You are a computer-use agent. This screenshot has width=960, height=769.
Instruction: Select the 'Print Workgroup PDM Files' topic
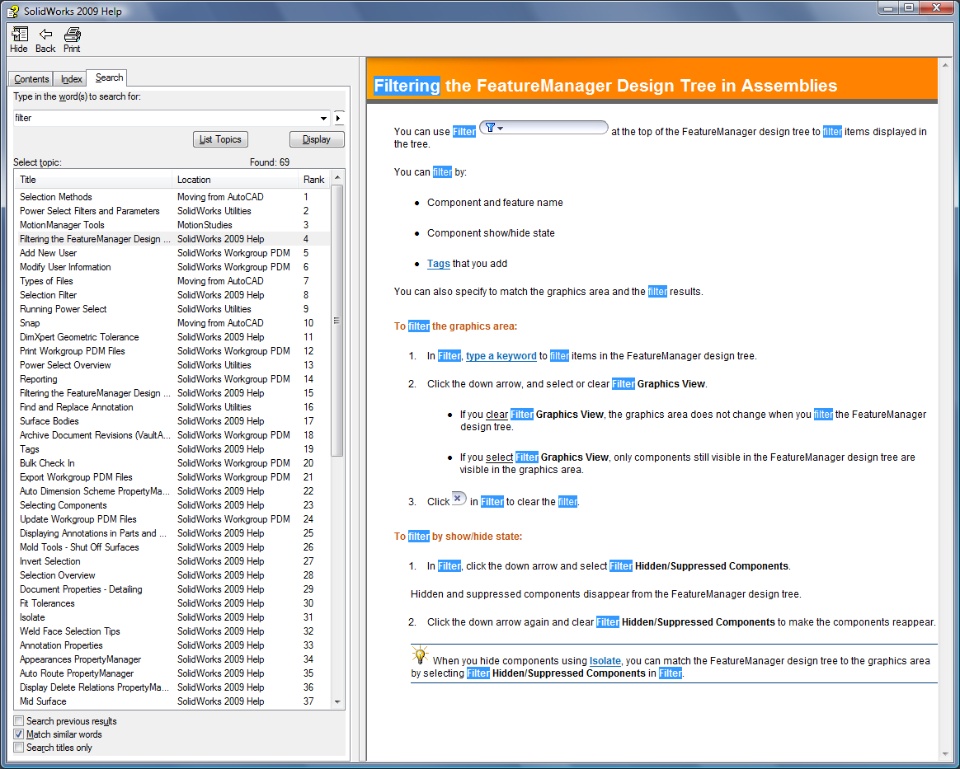pos(172,351)
